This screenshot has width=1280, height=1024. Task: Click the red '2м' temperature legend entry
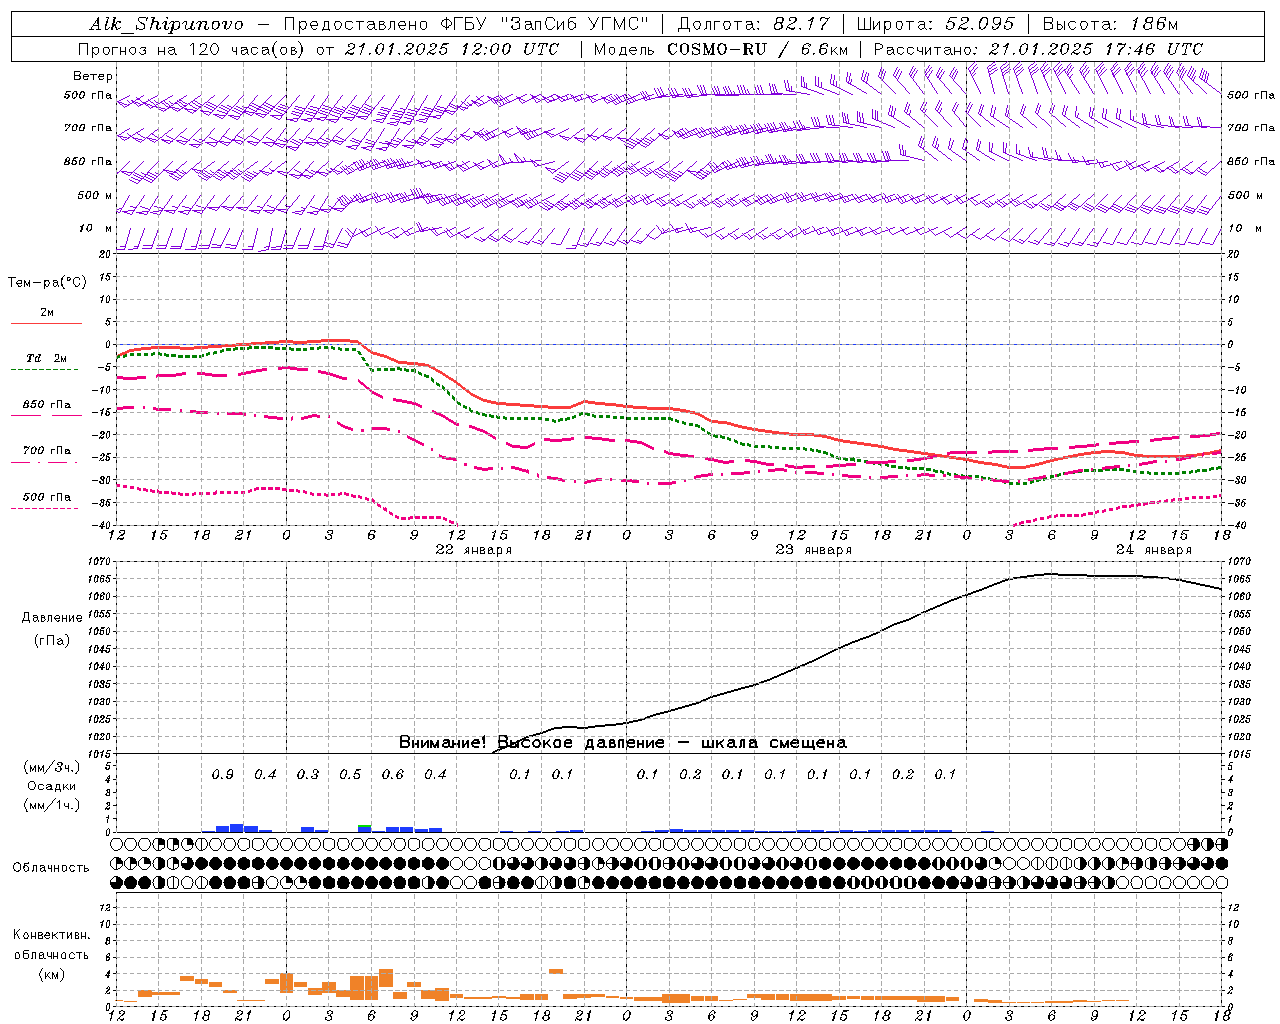(x=47, y=313)
